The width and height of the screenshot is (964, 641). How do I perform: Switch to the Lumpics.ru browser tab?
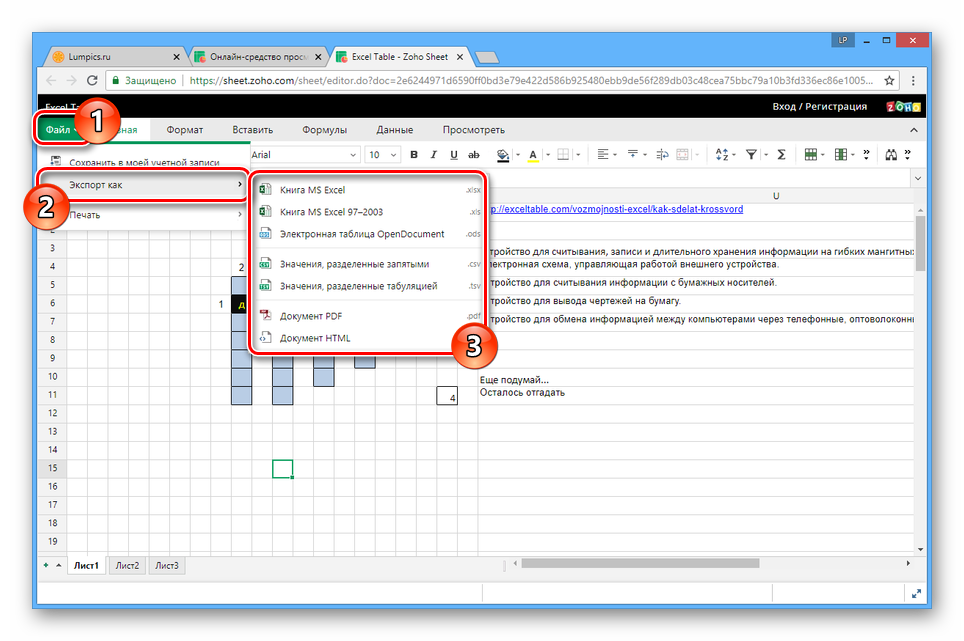[x=114, y=57]
